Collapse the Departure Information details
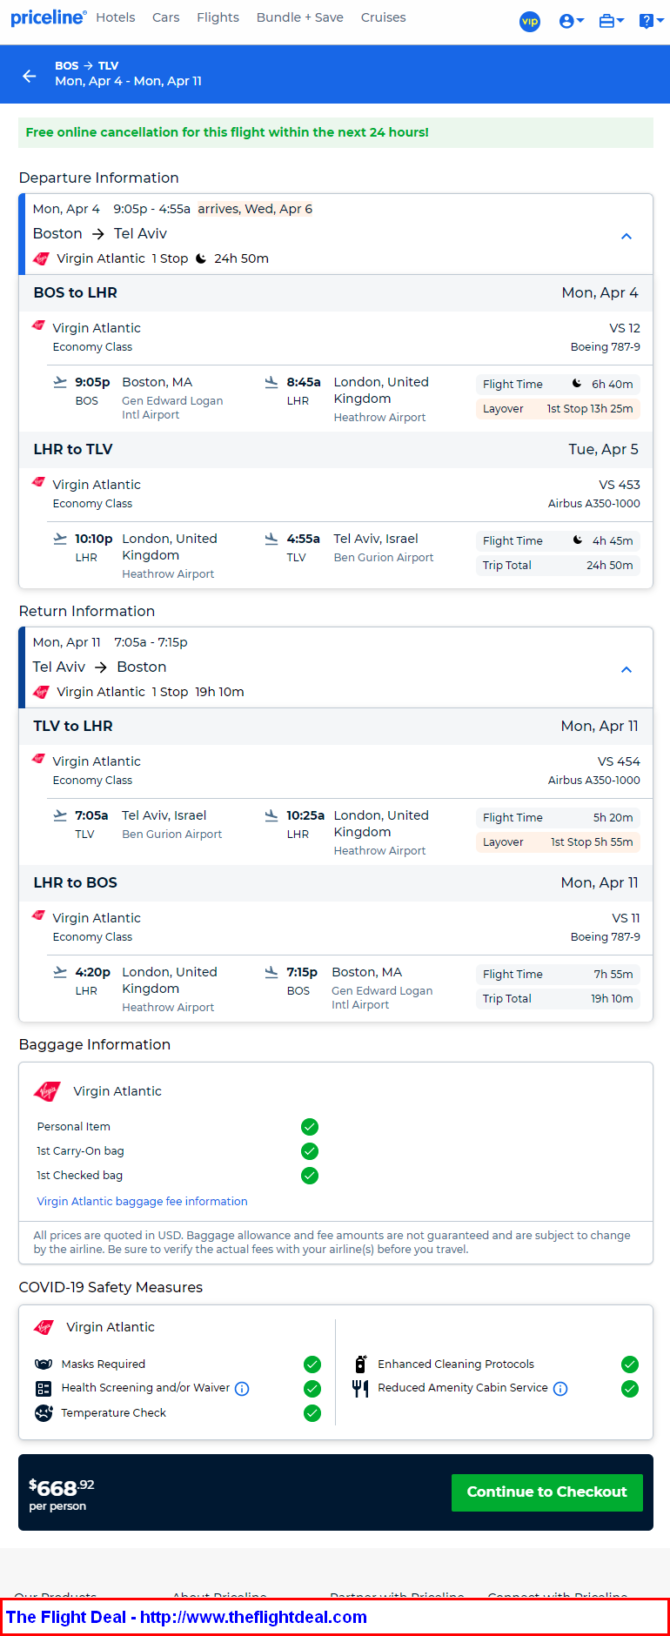The image size is (670, 1636). pyautogui.click(x=626, y=236)
